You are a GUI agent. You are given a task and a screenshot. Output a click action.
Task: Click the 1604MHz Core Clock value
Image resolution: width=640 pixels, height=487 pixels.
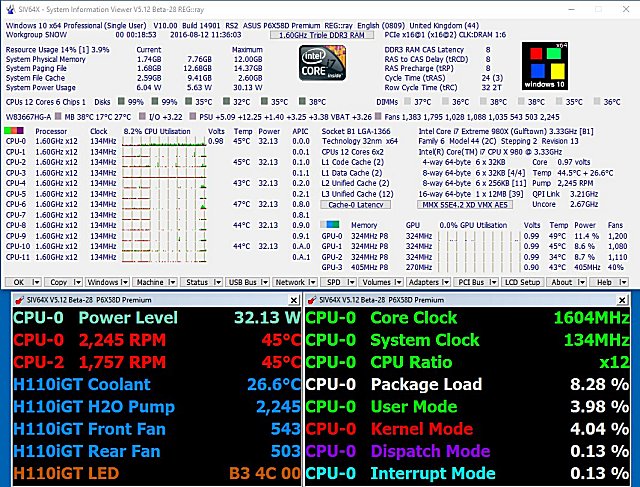[x=591, y=318]
